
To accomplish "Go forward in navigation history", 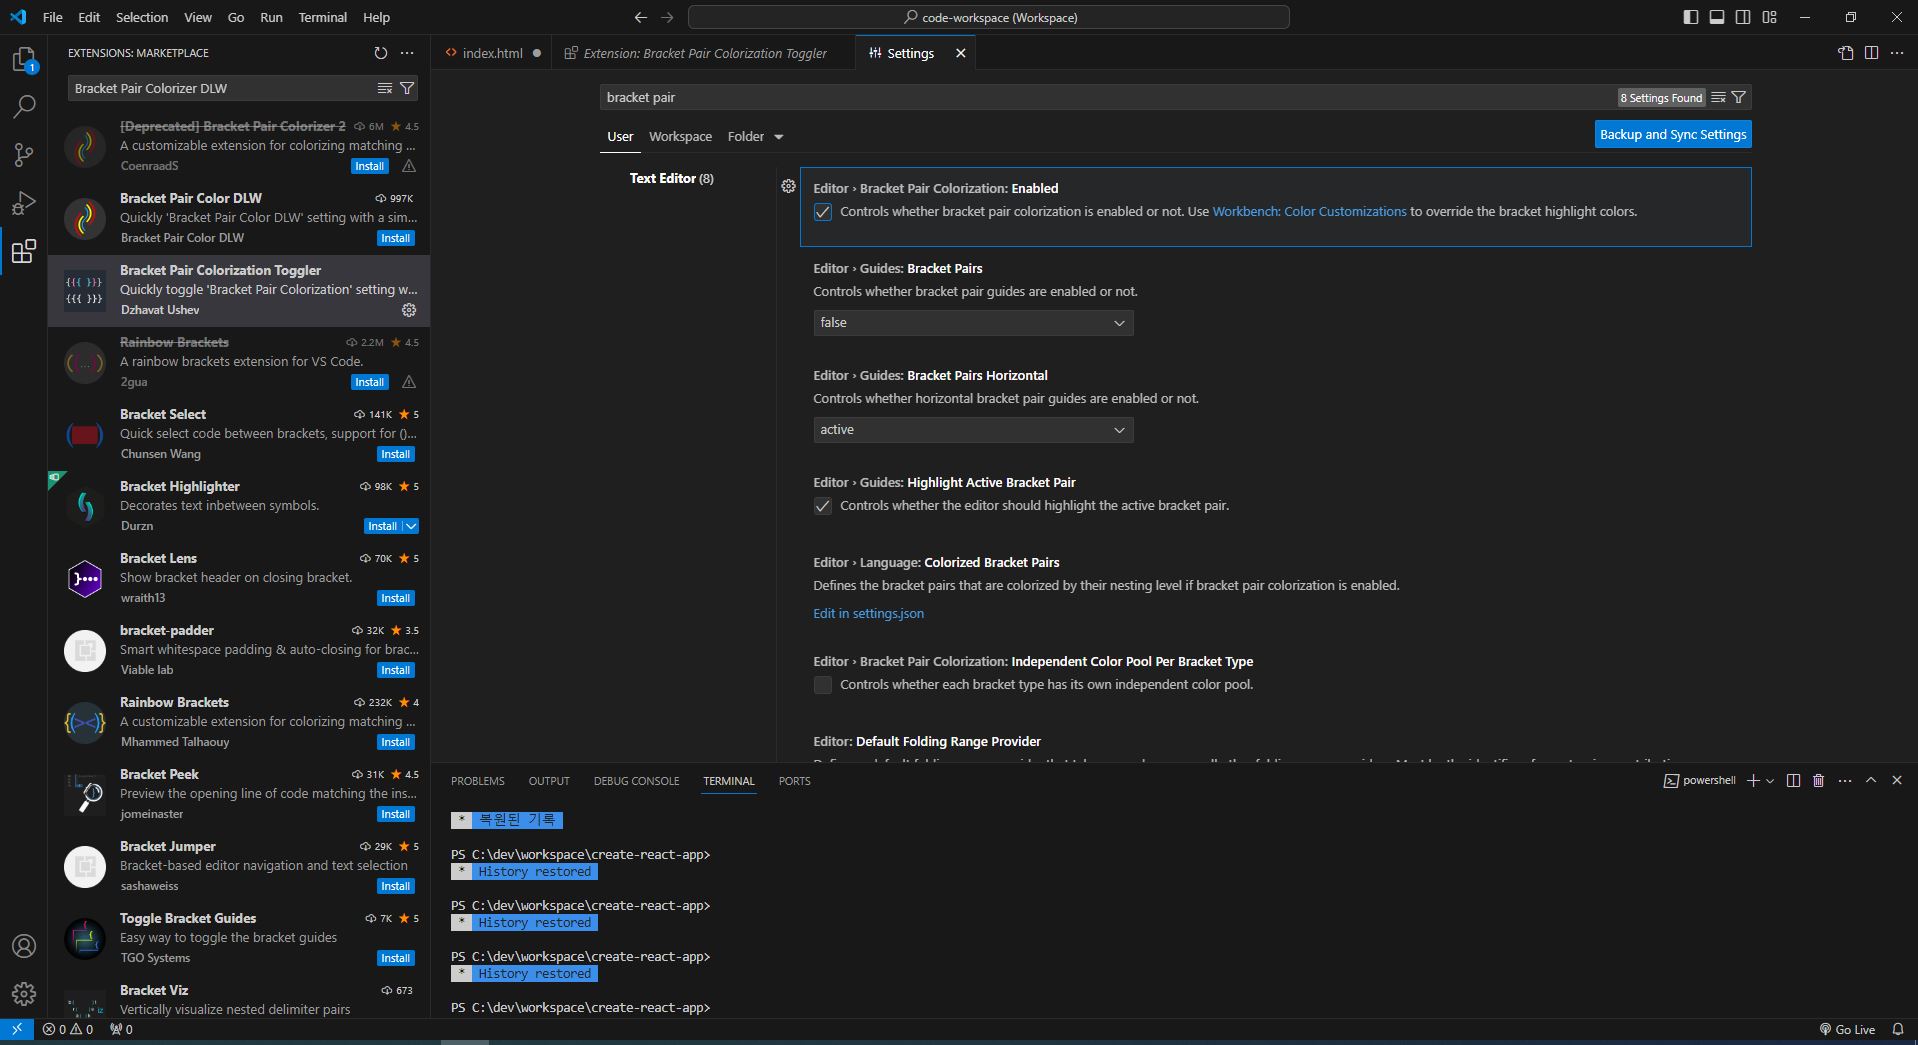I will [667, 17].
